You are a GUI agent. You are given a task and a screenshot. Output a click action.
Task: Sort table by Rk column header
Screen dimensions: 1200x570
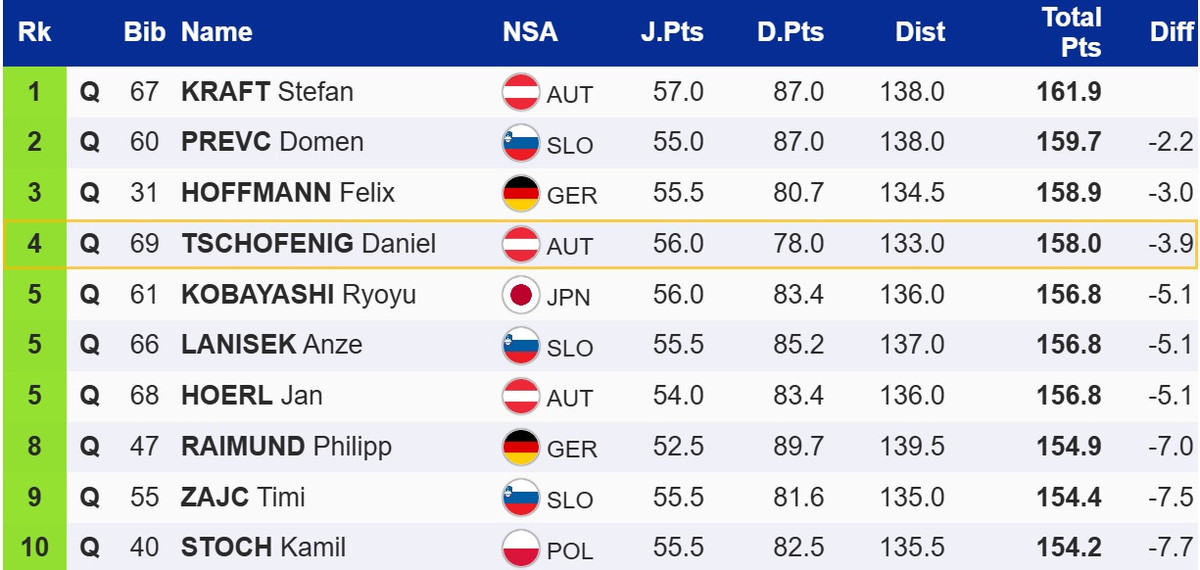pyautogui.click(x=34, y=32)
